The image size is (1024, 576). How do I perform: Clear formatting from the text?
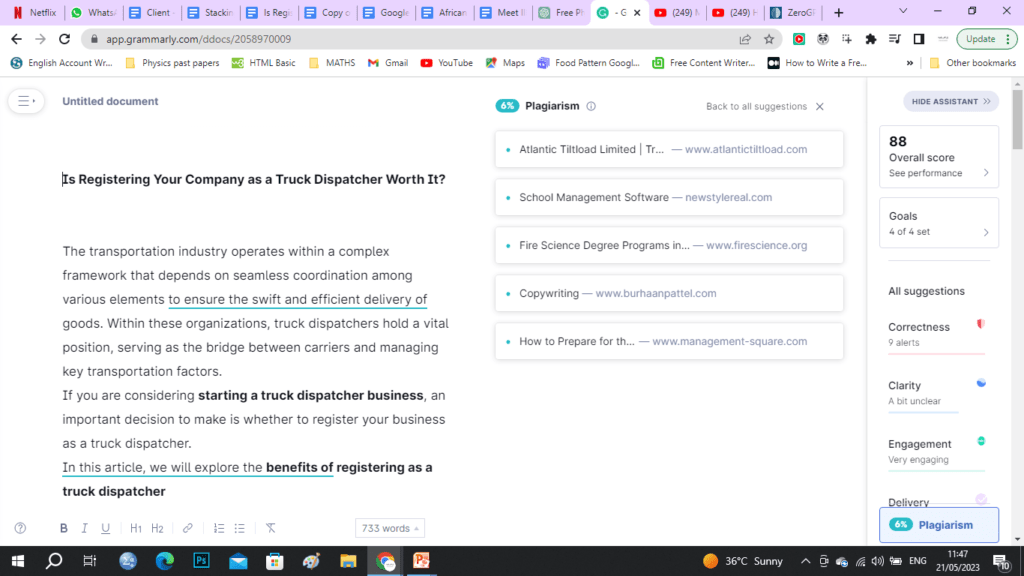pyautogui.click(x=270, y=528)
